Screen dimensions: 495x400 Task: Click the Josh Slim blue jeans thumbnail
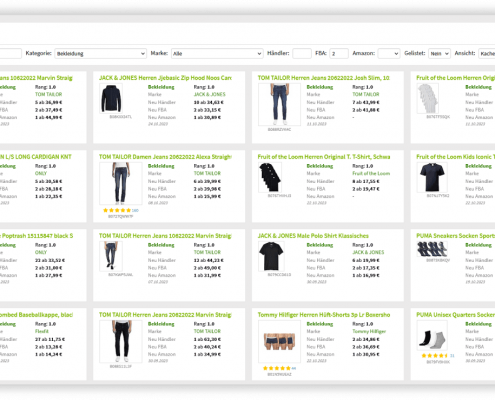click(279, 104)
